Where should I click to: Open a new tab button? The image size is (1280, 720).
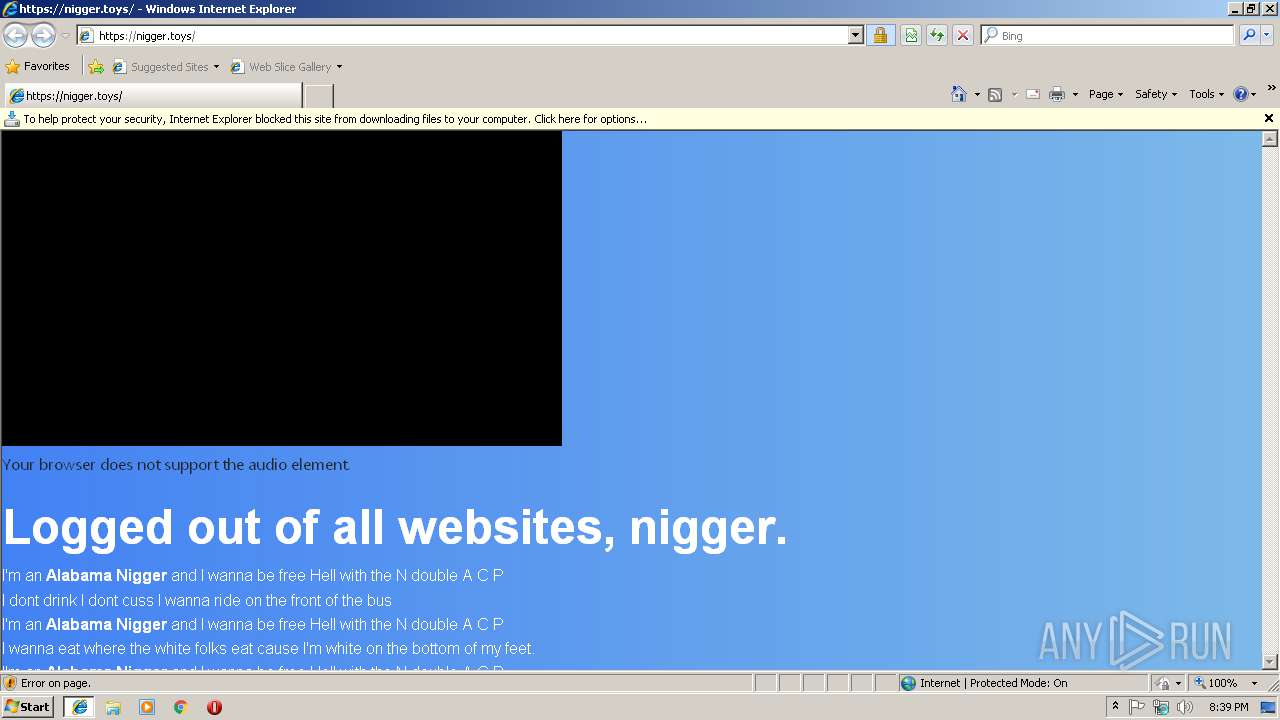[x=318, y=96]
